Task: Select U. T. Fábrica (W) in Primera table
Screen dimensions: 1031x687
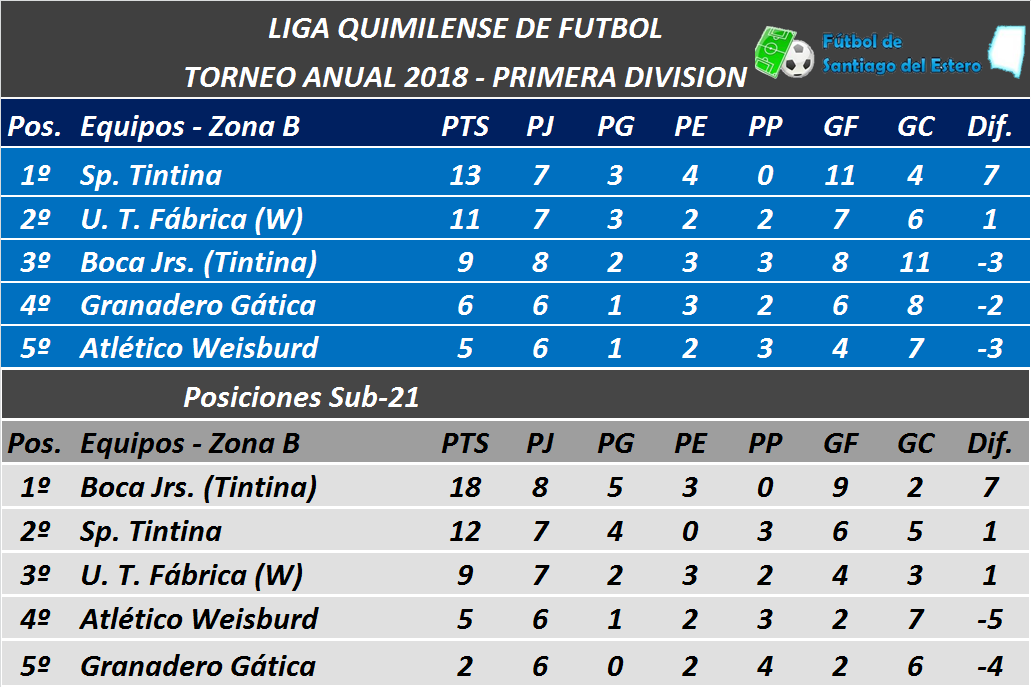Action: click(191, 219)
